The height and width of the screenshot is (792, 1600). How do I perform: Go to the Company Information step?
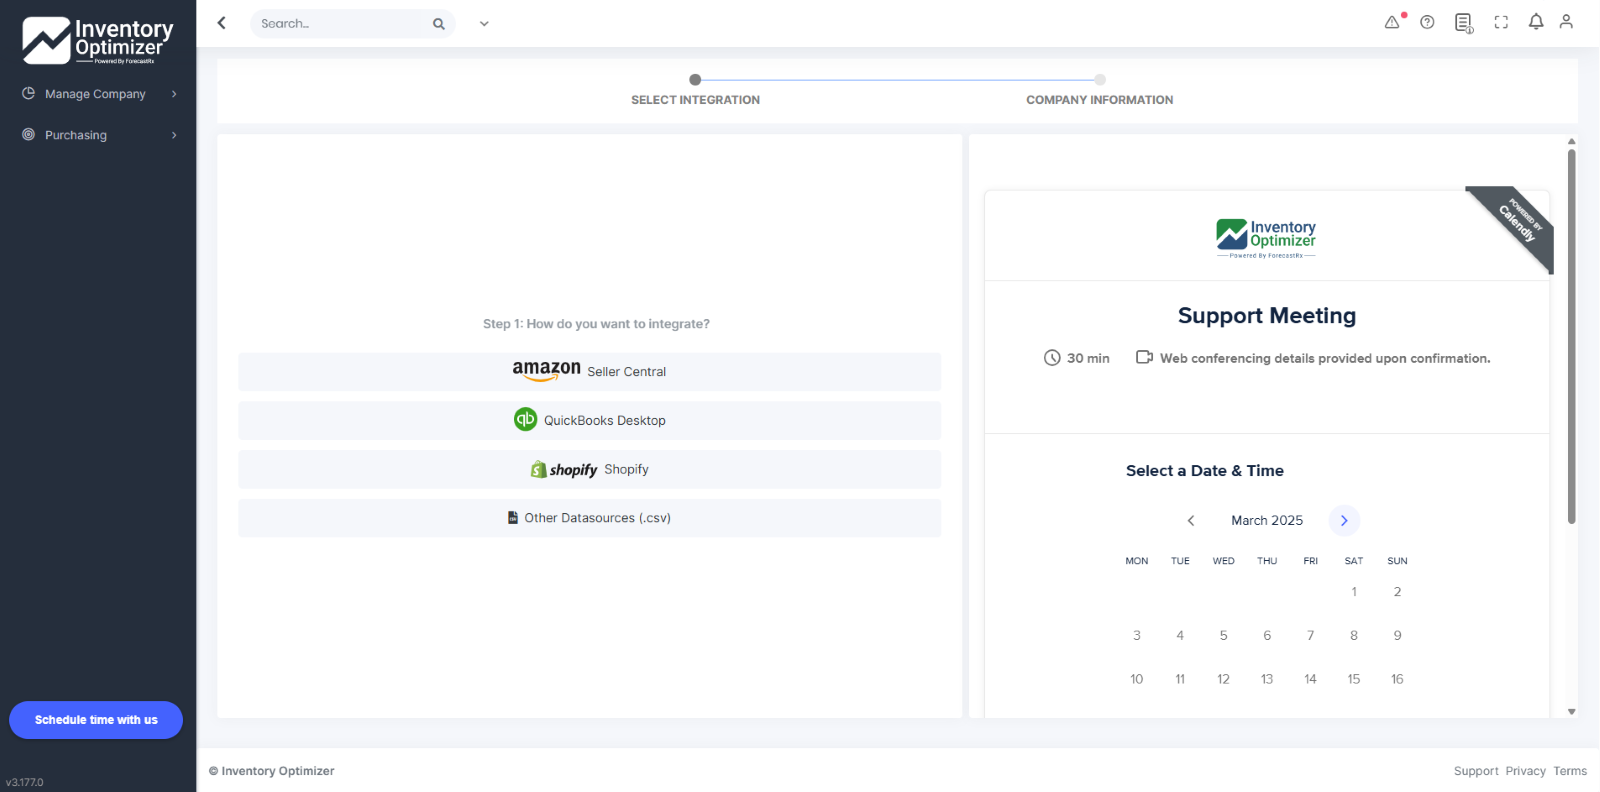[1100, 90]
